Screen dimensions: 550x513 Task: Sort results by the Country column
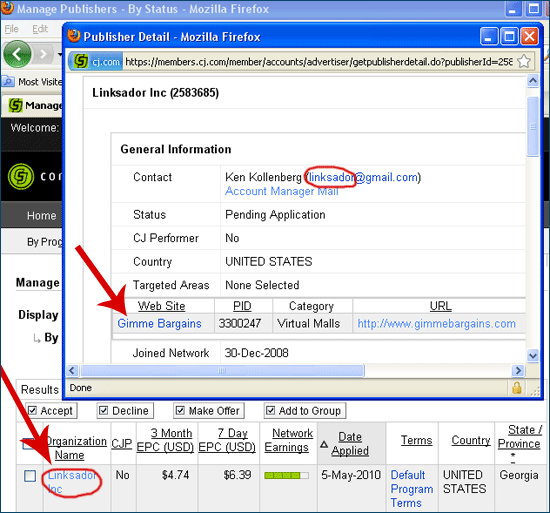tap(471, 440)
